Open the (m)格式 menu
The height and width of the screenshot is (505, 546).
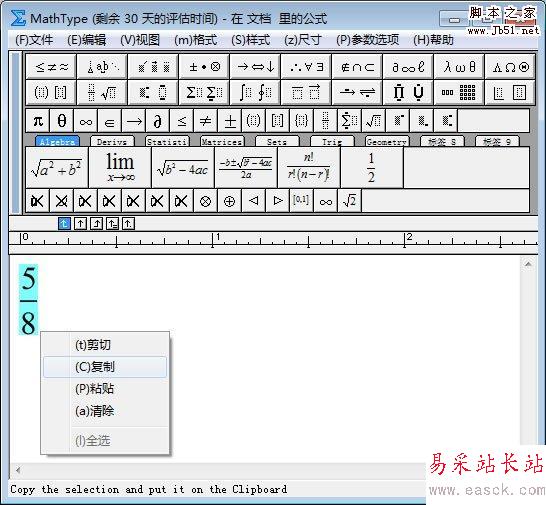coord(196,40)
